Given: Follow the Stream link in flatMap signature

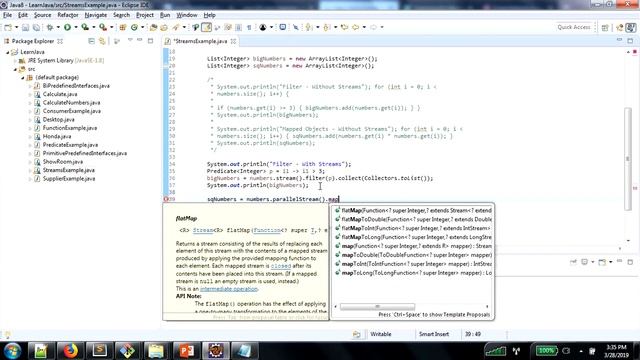Looking at the screenshot, I should pos(203,230).
